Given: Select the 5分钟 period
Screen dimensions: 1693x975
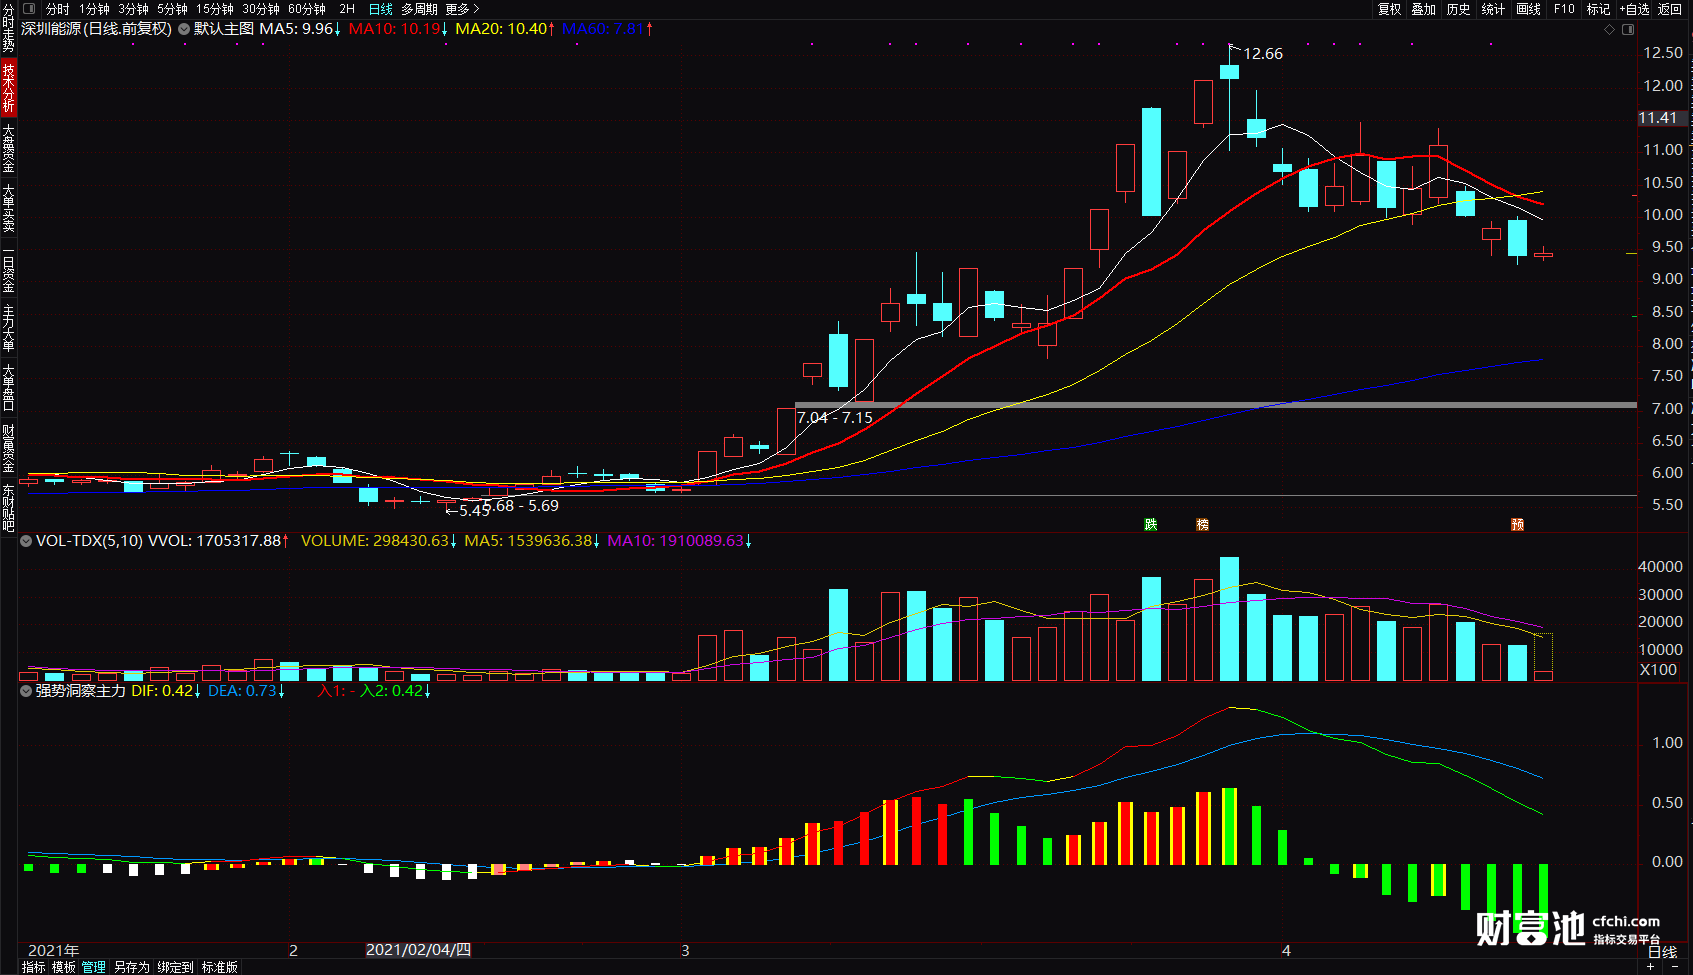Looking at the screenshot, I should pyautogui.click(x=172, y=9).
